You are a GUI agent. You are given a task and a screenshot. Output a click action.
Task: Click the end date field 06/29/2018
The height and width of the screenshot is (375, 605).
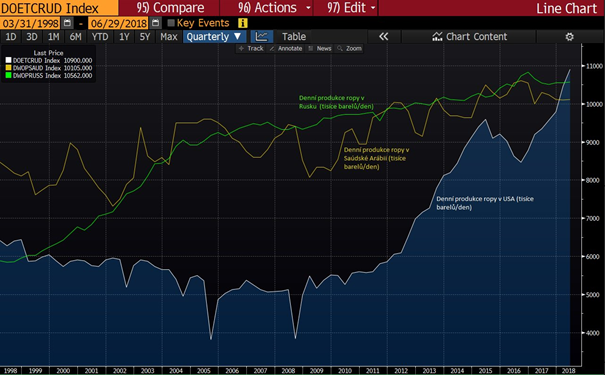[118, 23]
